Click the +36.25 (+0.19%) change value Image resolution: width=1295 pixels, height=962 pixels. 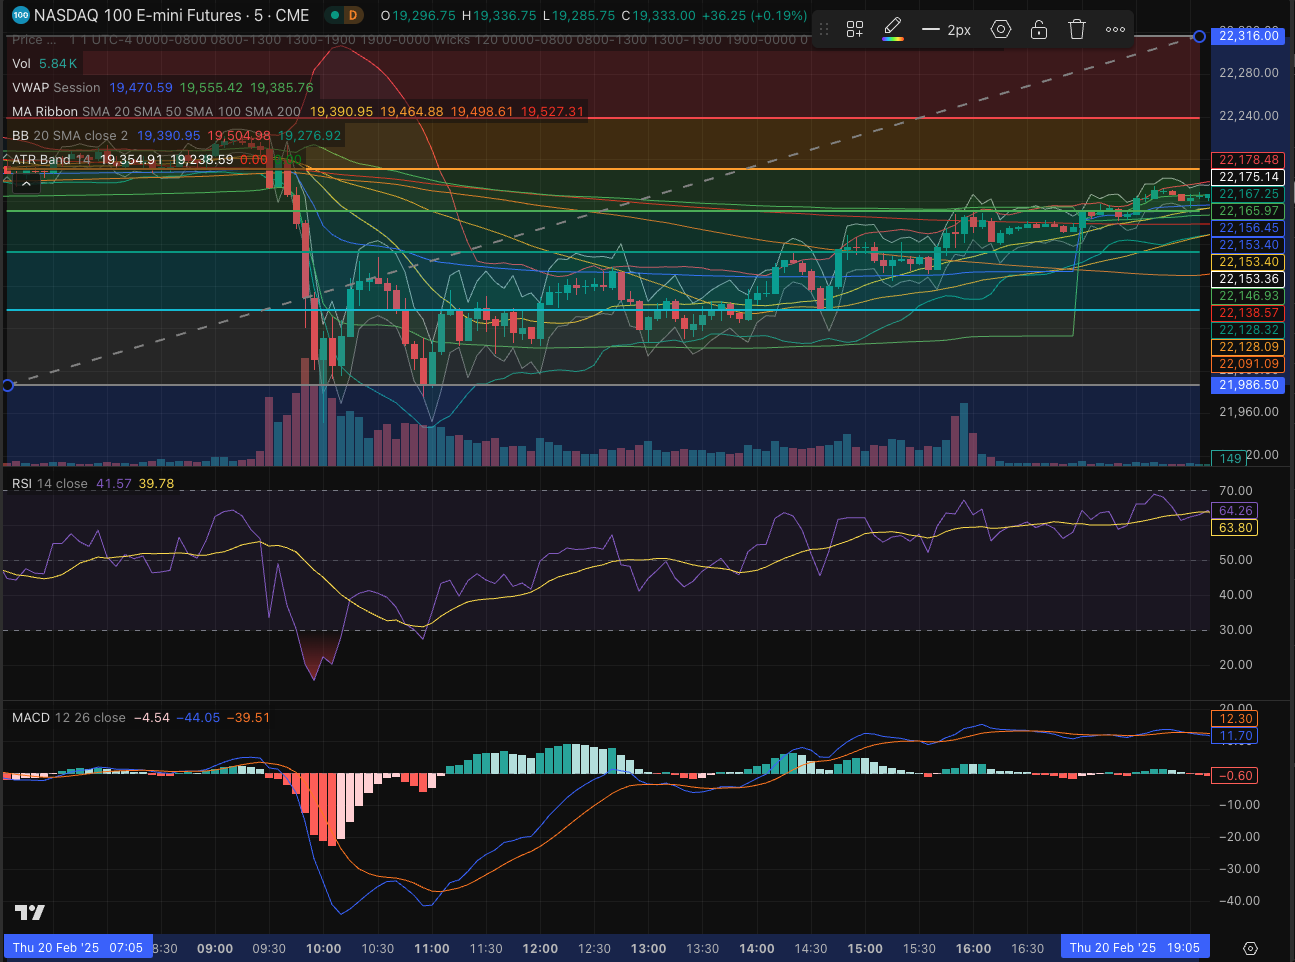[754, 15]
